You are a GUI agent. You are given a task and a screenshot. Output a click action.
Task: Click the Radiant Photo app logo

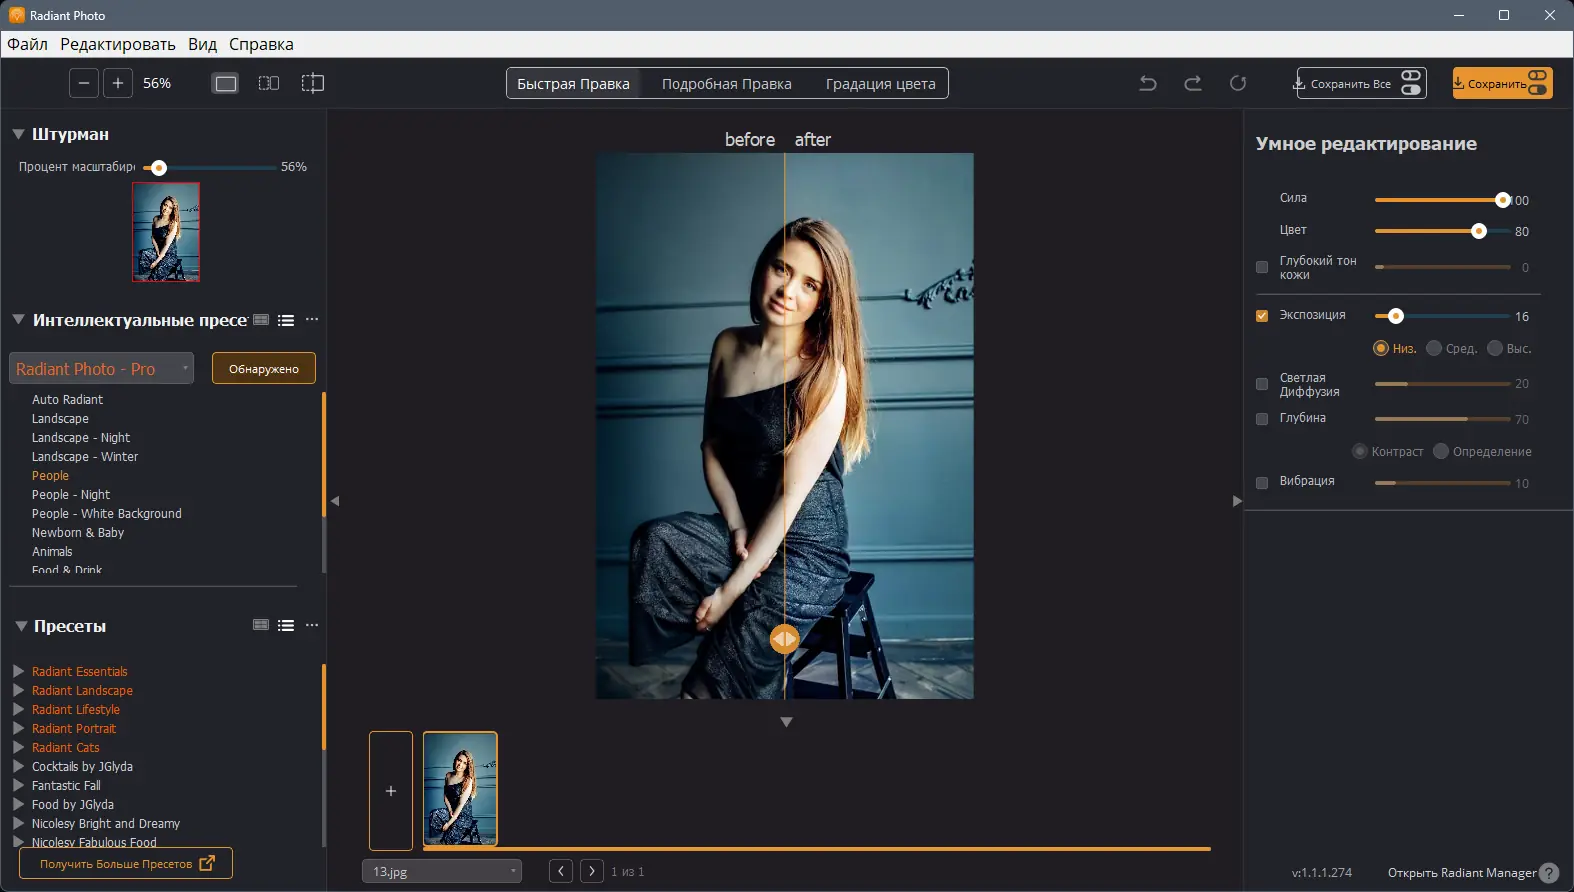pos(17,15)
